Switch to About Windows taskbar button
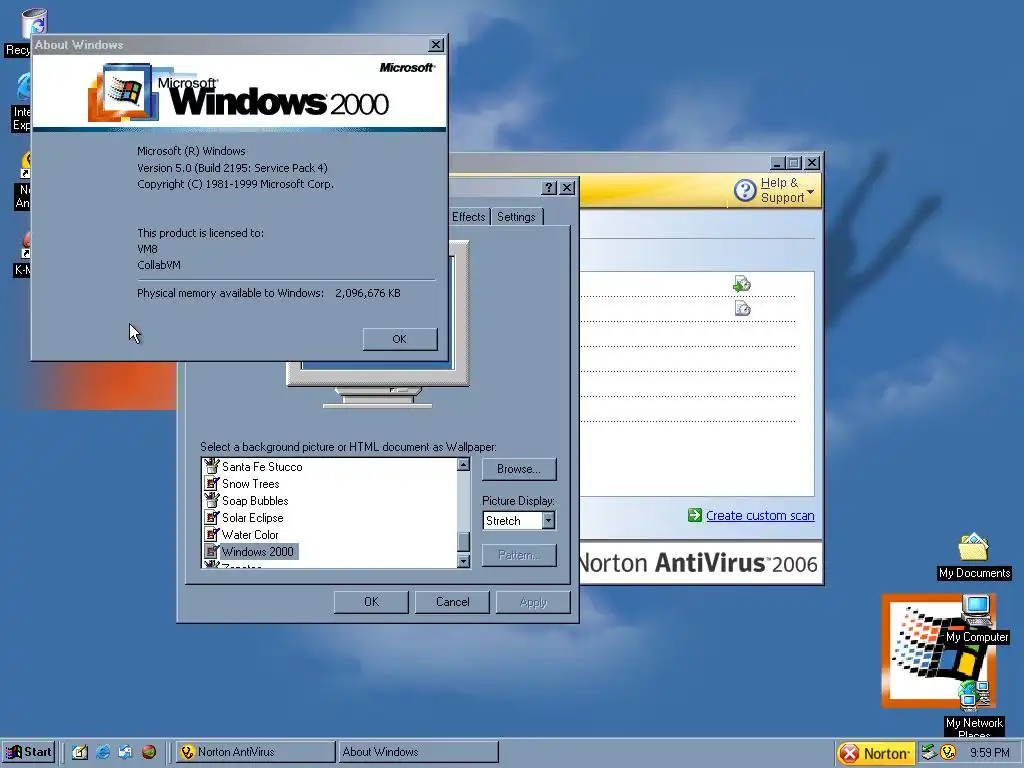 click(418, 752)
